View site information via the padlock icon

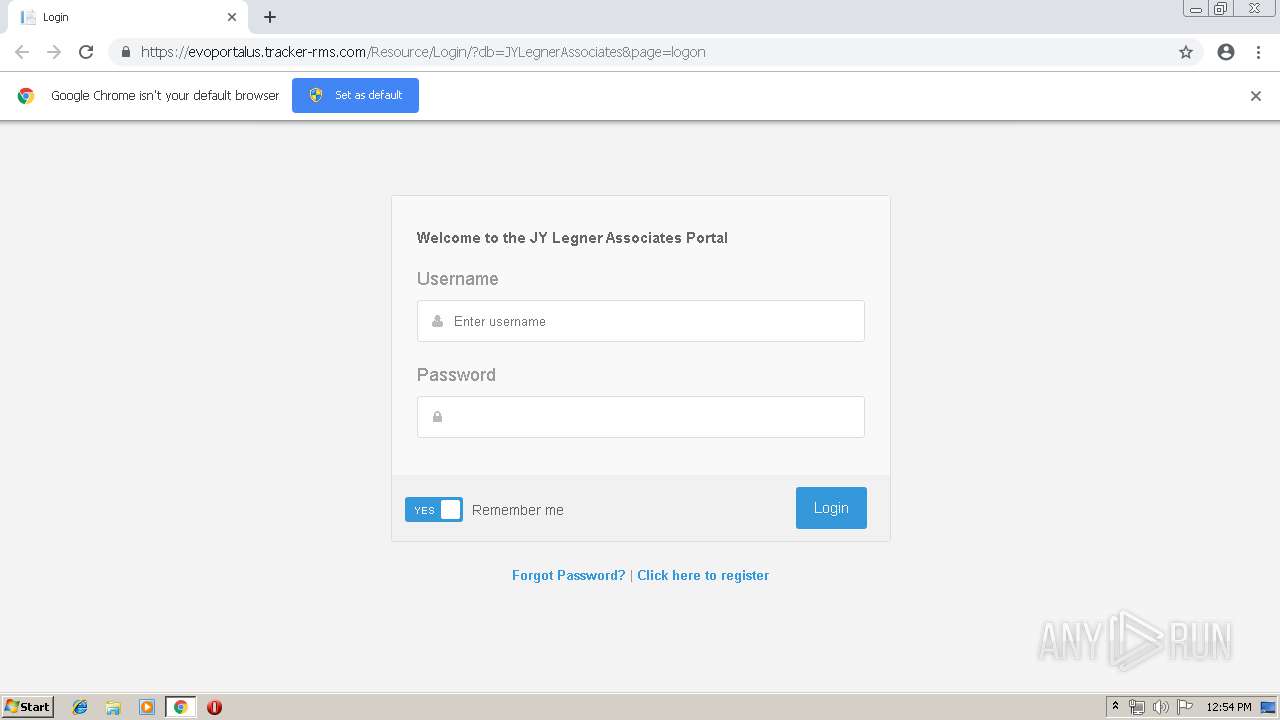pyautogui.click(x=125, y=52)
